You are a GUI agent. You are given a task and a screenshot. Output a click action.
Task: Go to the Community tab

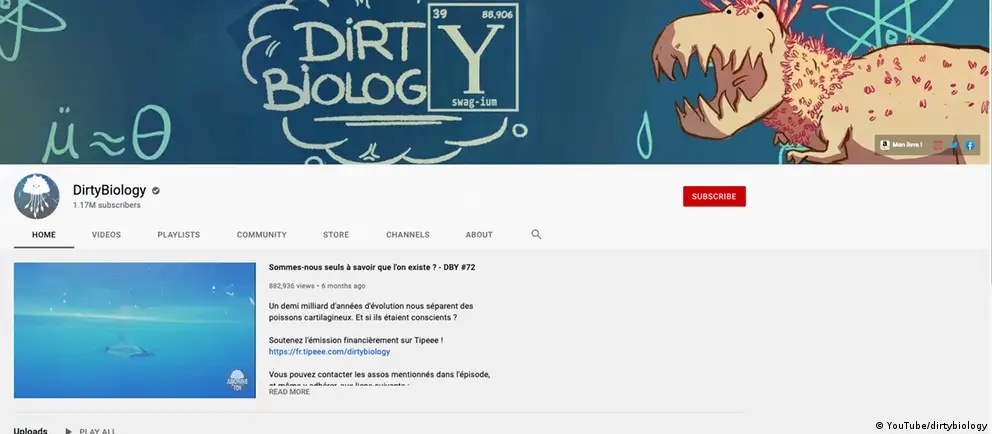[x=261, y=235]
